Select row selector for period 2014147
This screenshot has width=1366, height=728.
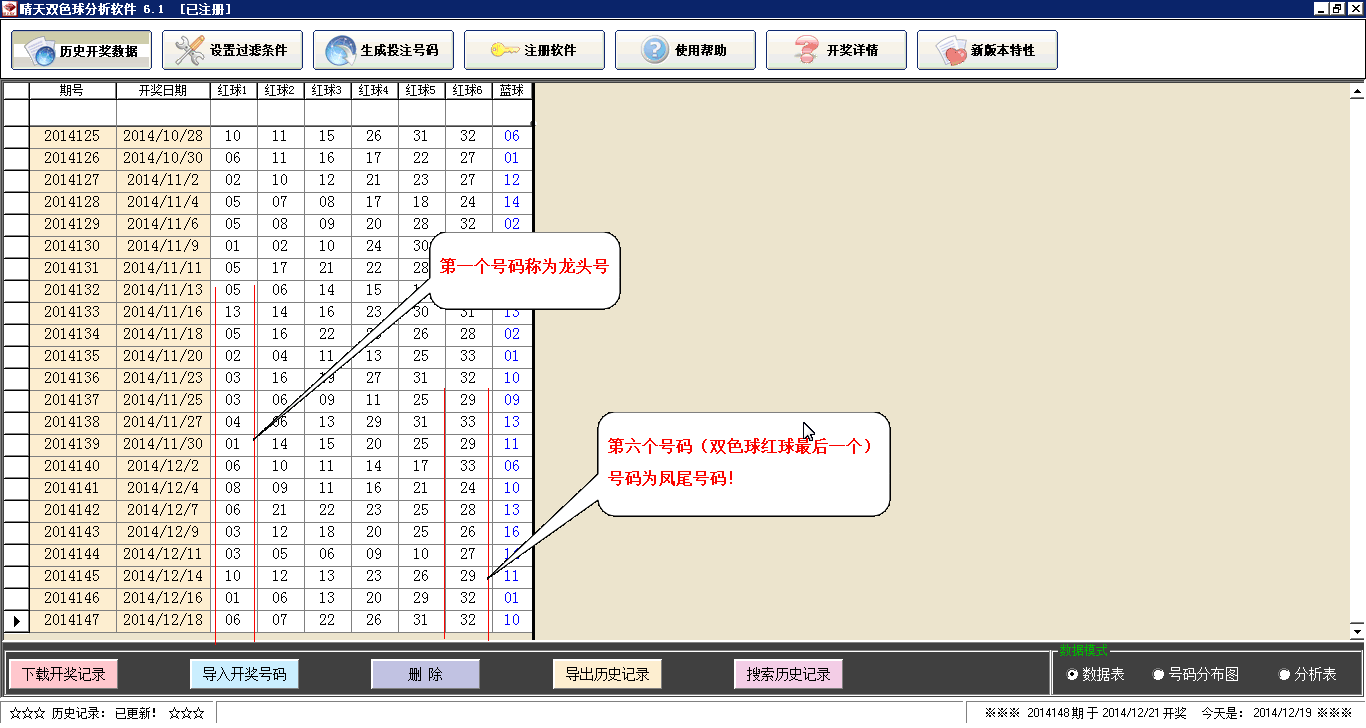(16, 620)
